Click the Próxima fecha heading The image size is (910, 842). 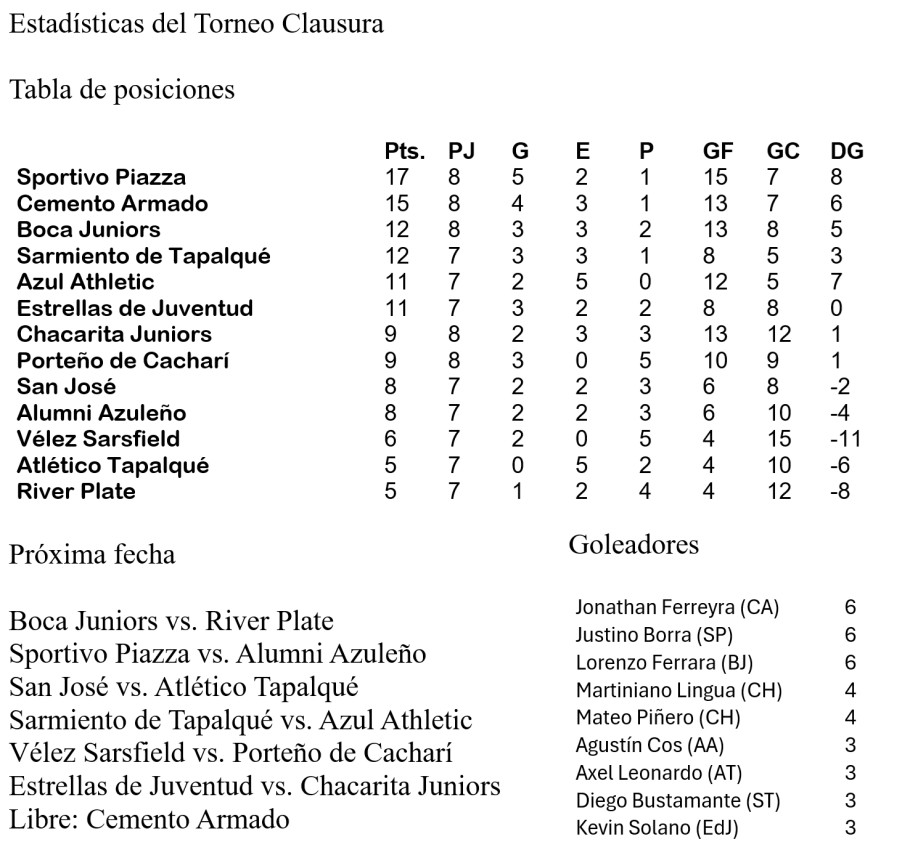(x=92, y=554)
